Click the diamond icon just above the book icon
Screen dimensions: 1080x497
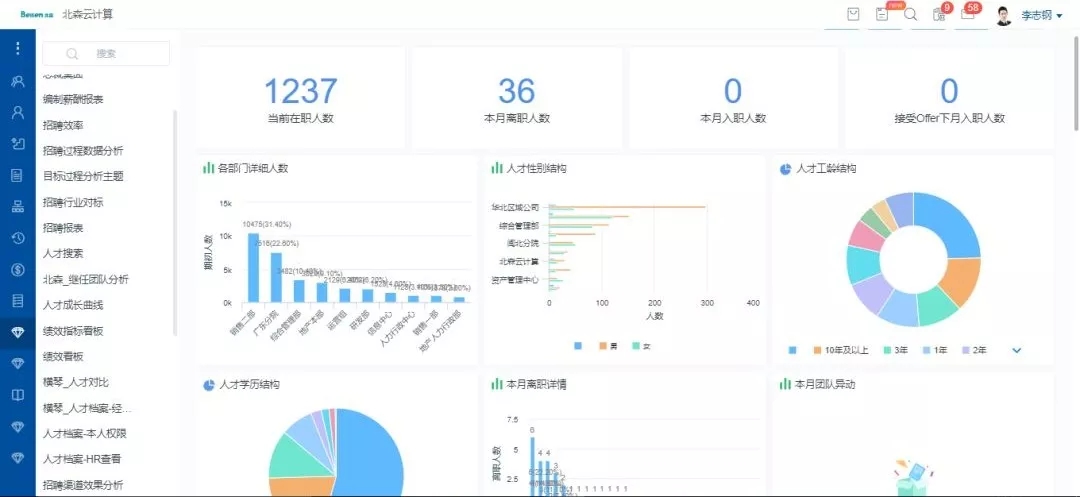[x=18, y=363]
